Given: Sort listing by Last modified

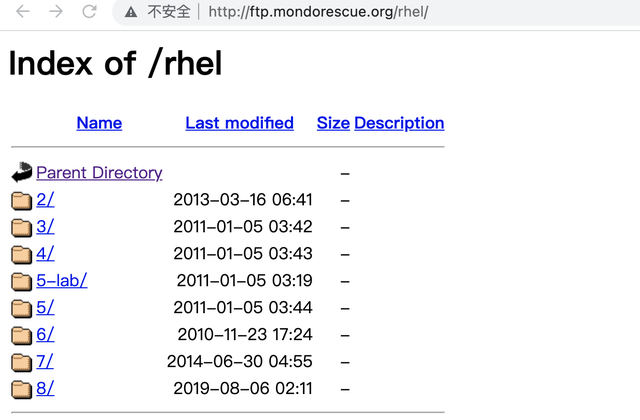Looking at the screenshot, I should [x=239, y=123].
